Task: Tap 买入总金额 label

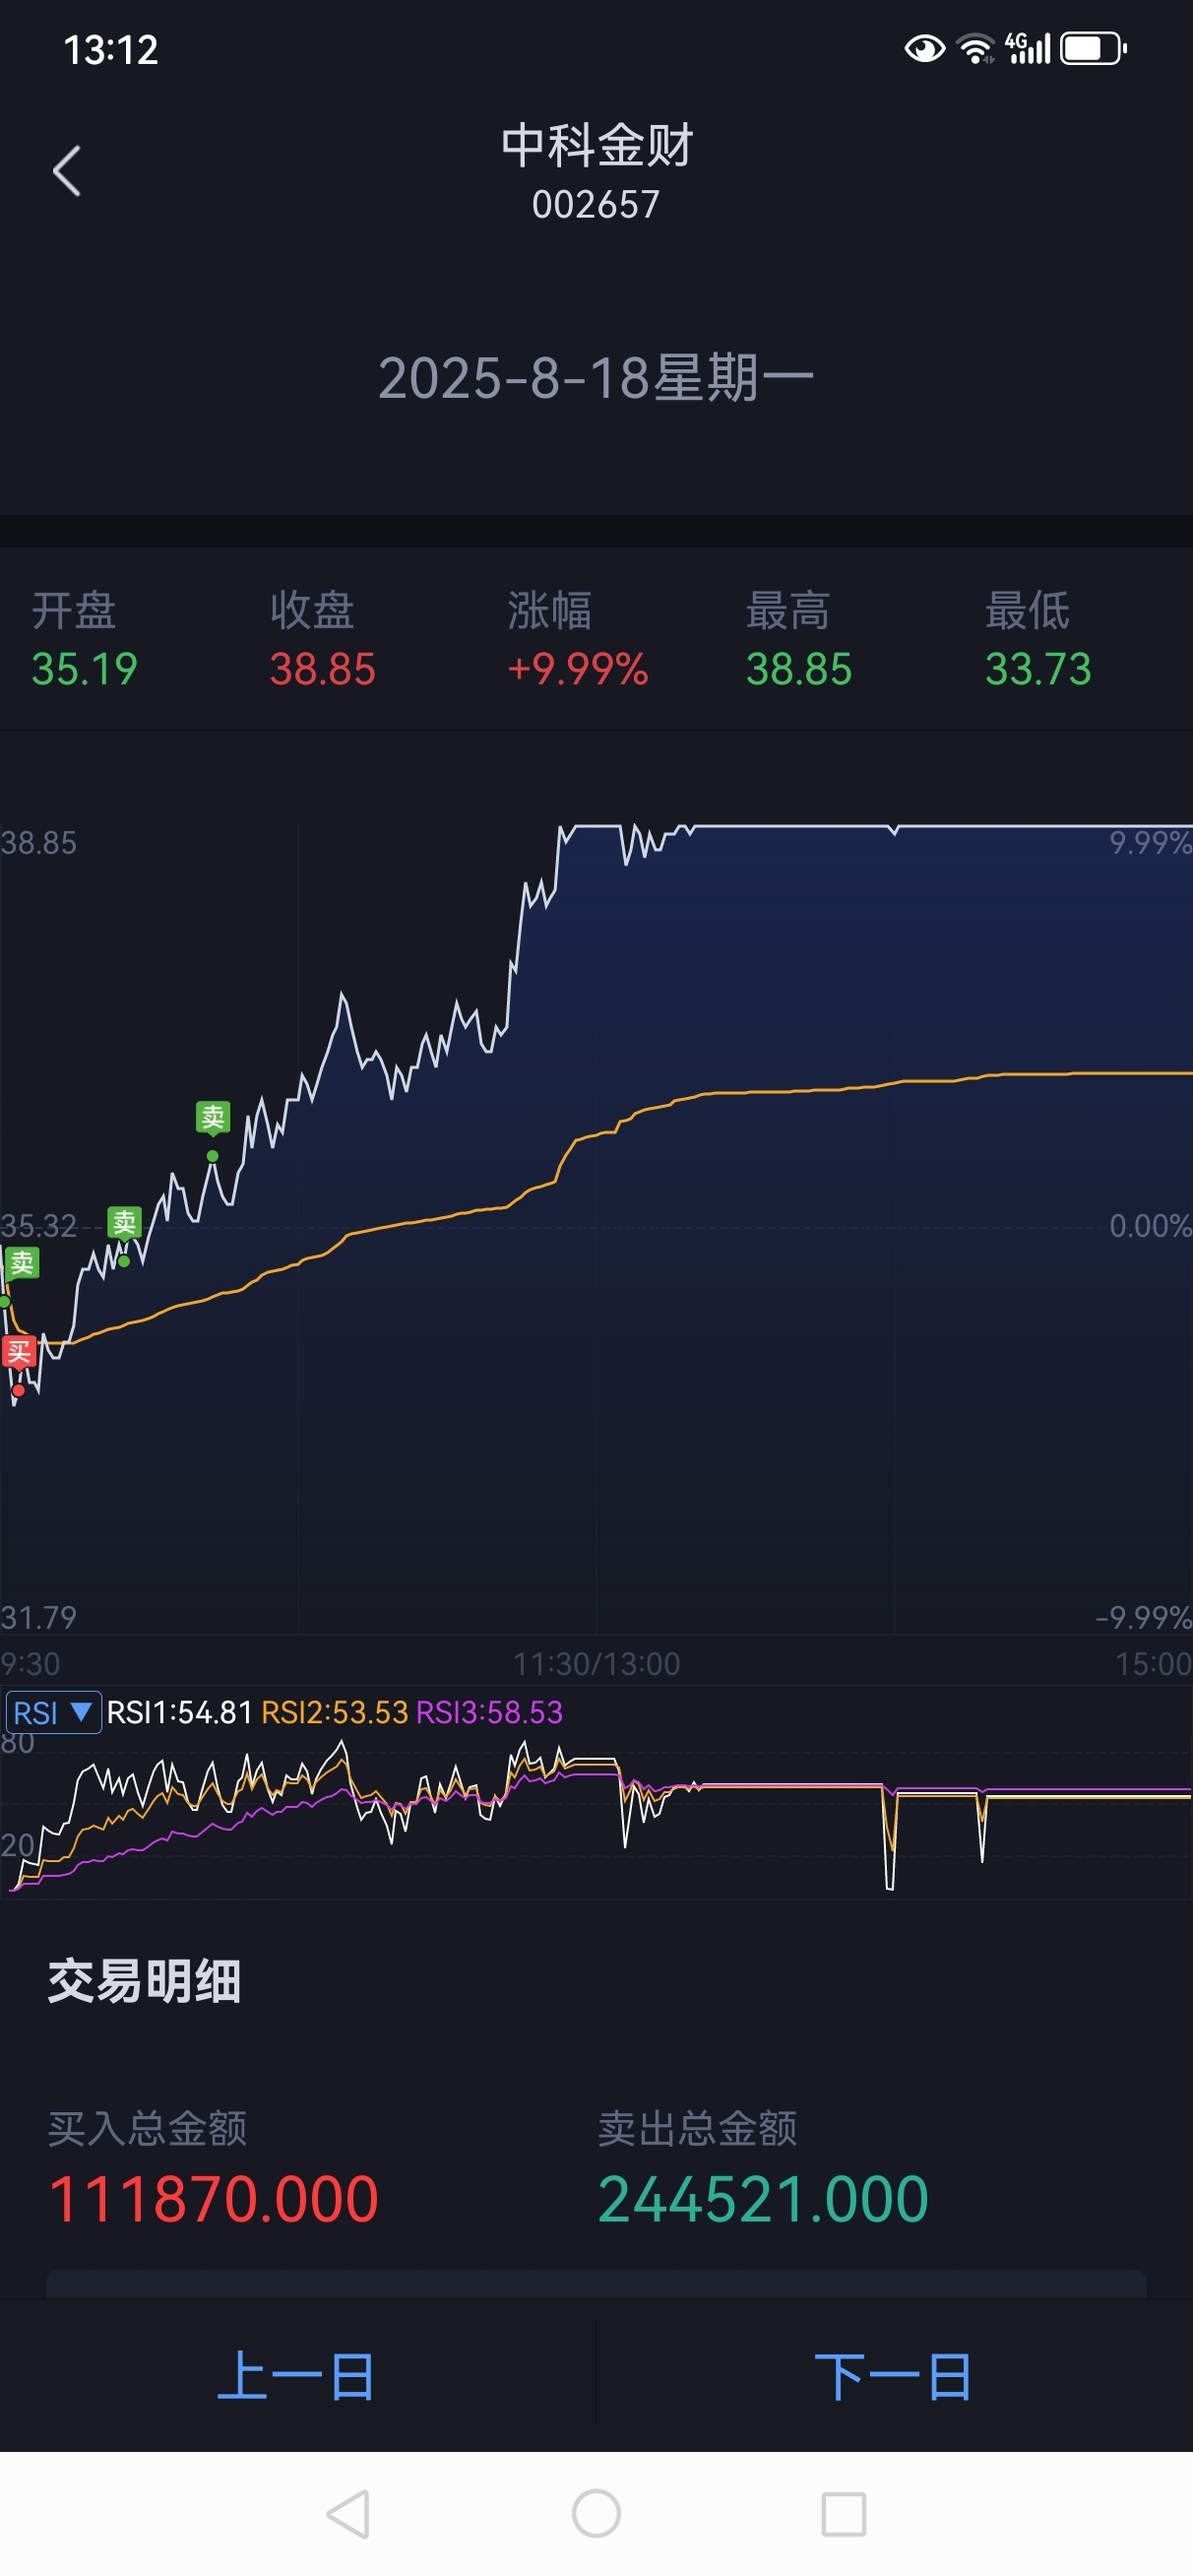Action: click(x=147, y=2127)
